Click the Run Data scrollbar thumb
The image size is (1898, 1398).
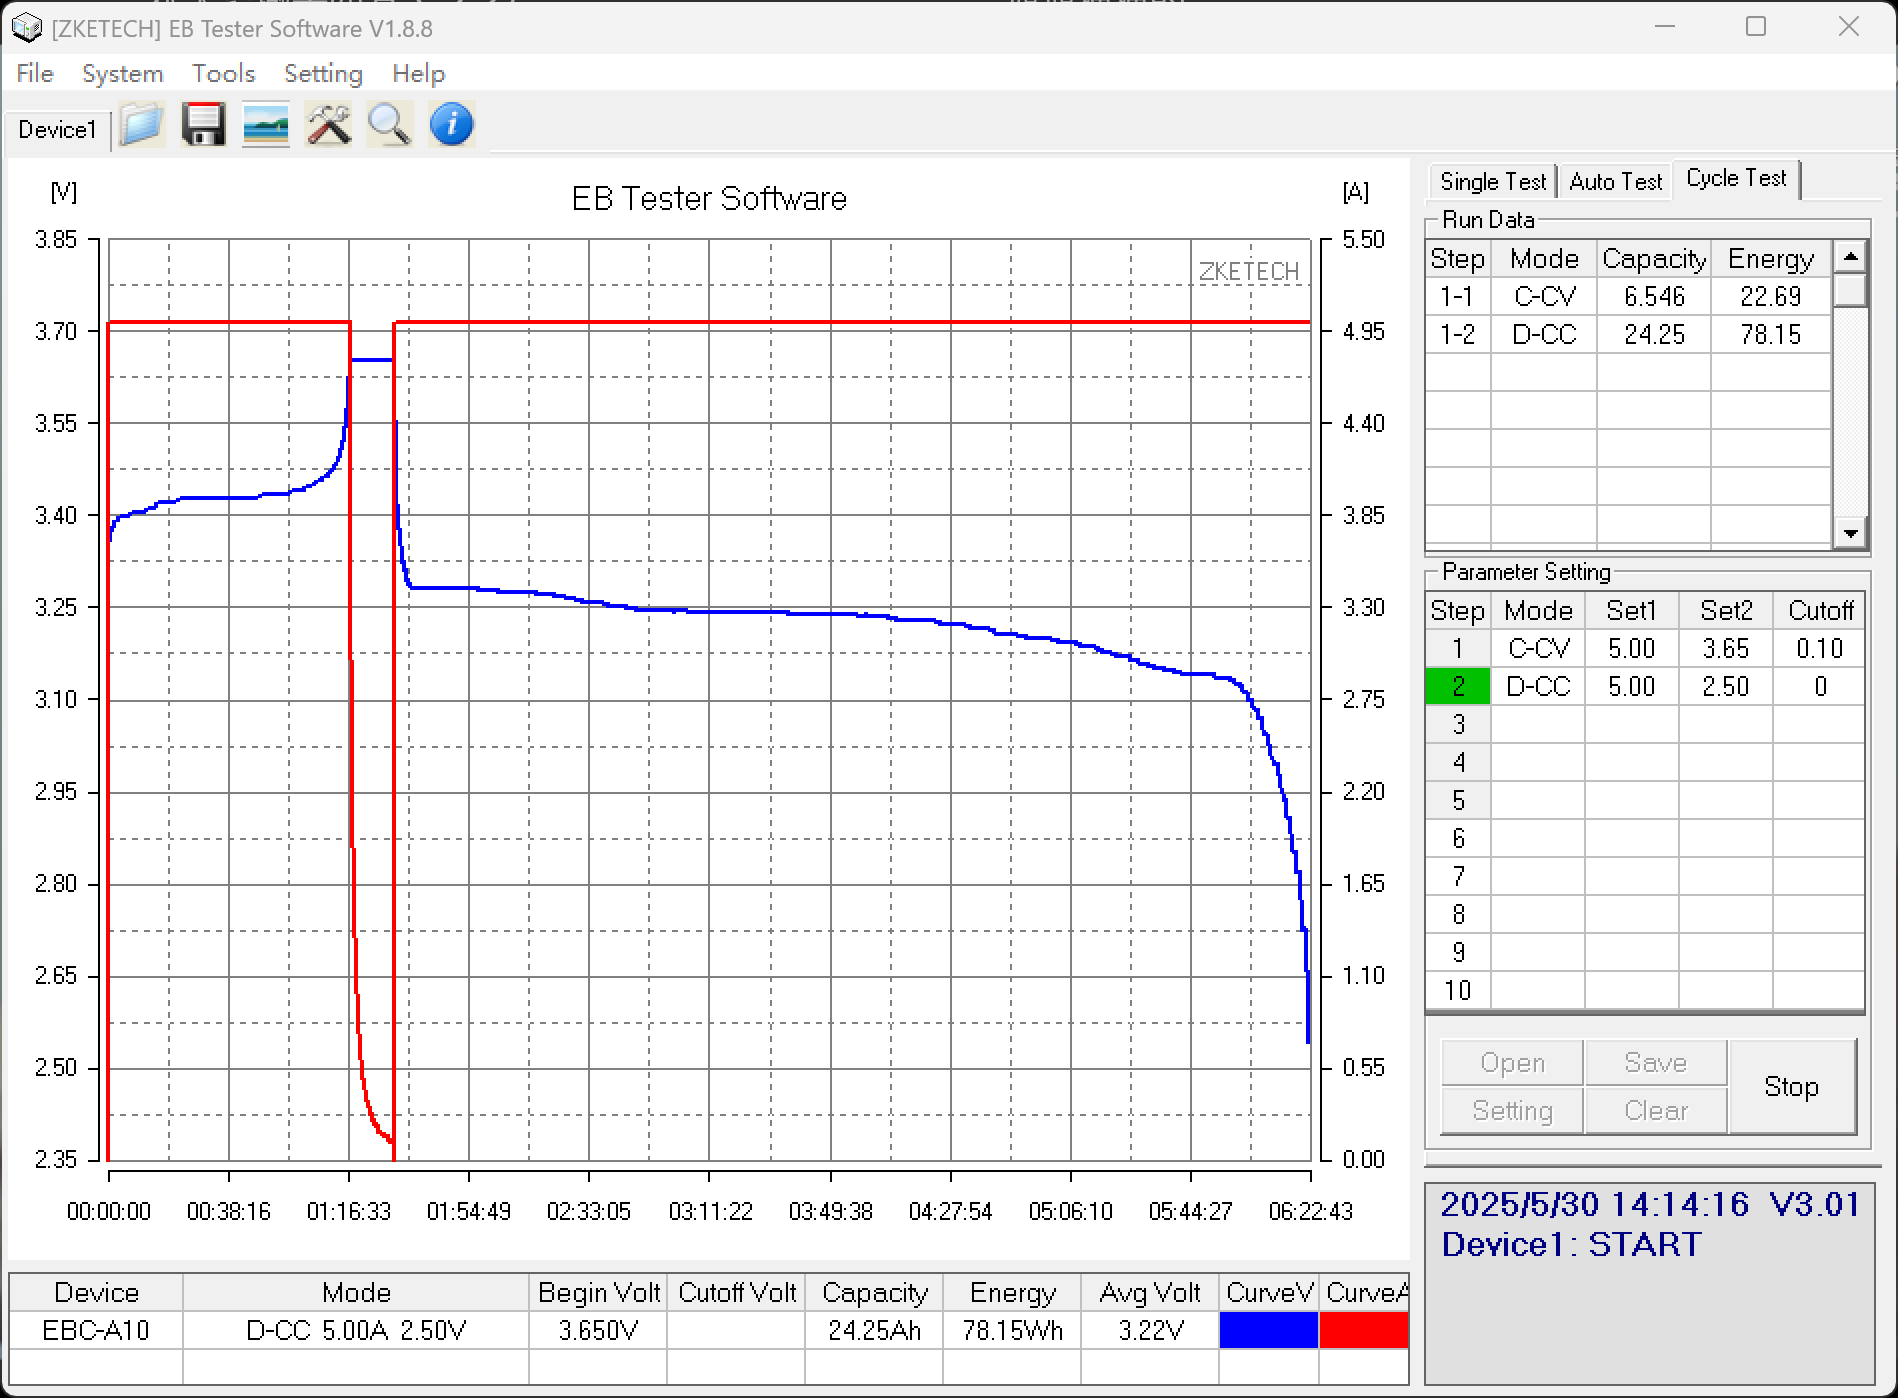click(1850, 290)
